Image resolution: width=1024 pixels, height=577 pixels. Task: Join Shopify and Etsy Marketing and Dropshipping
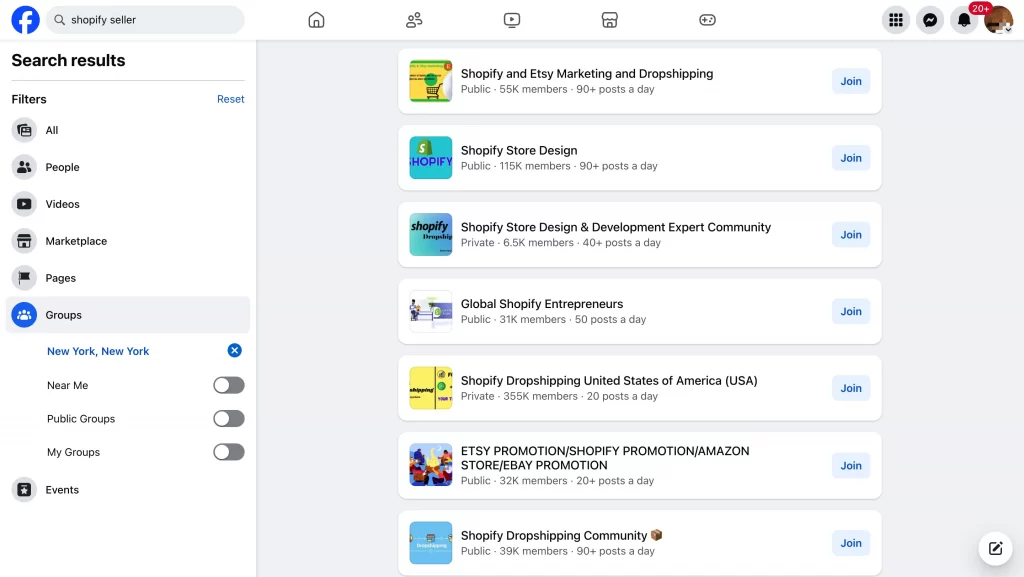851,81
